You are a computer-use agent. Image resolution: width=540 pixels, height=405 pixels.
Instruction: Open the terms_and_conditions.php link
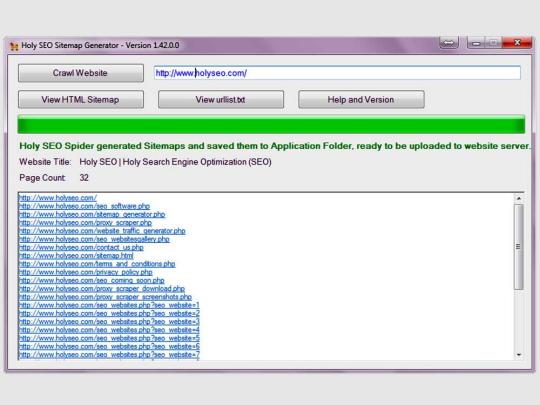point(97,264)
